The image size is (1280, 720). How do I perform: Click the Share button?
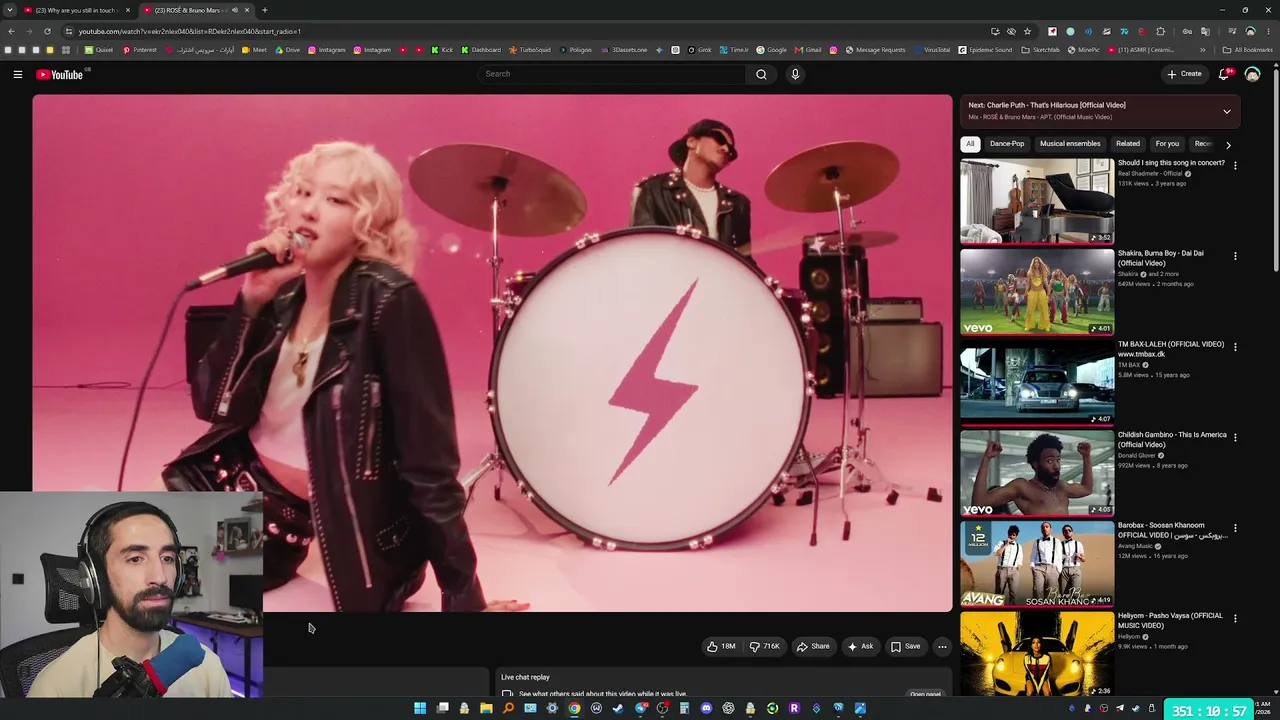[813, 646]
